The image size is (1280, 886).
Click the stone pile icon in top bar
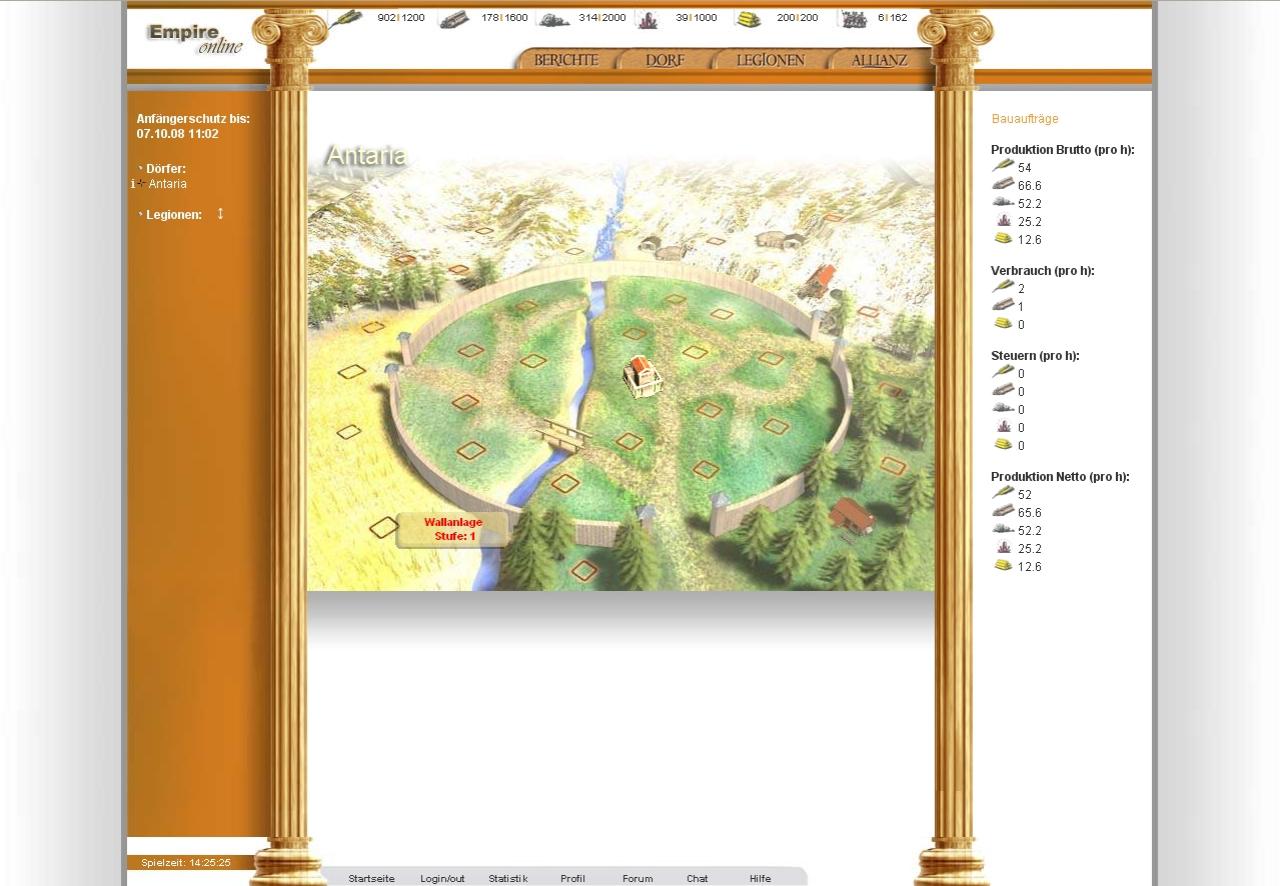553,18
